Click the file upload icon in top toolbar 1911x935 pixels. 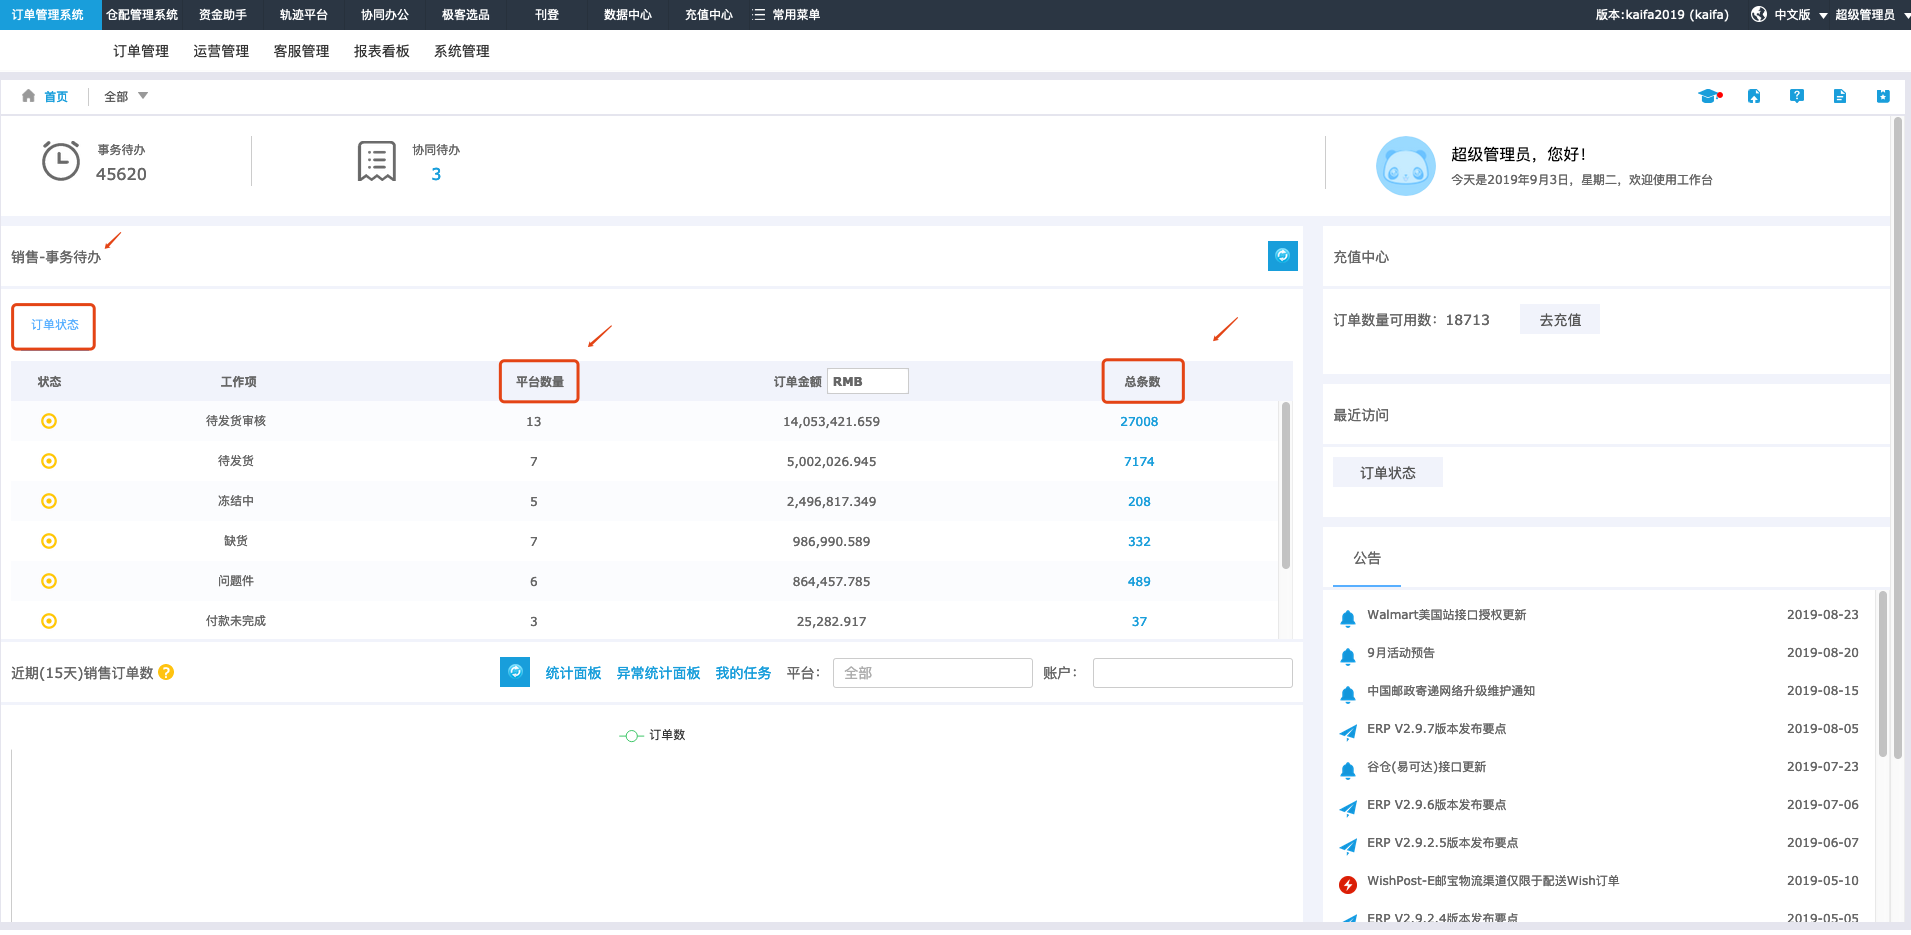tap(1754, 95)
